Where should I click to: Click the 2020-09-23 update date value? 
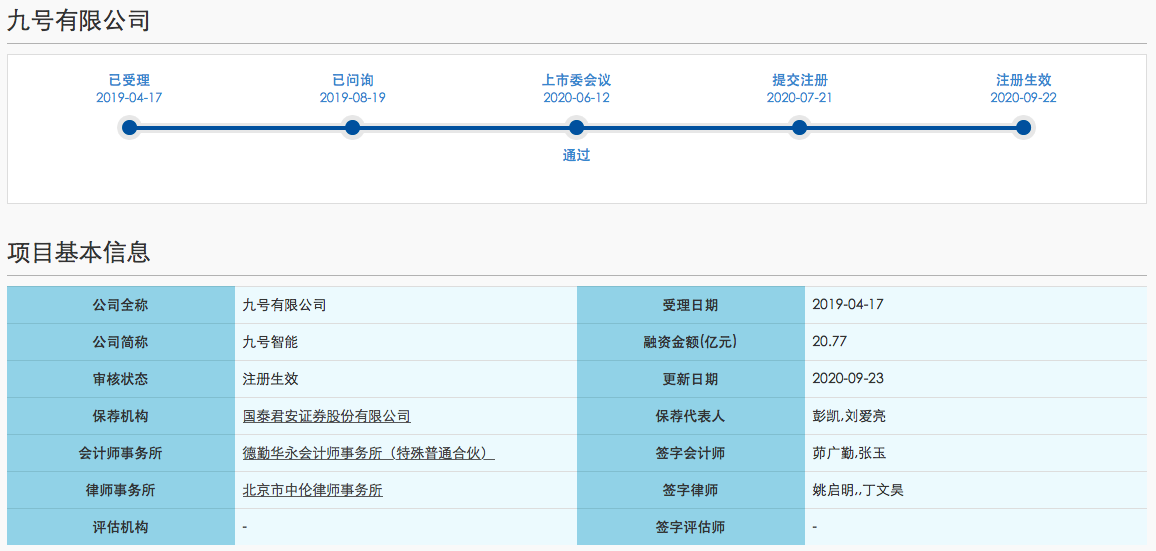(x=847, y=379)
